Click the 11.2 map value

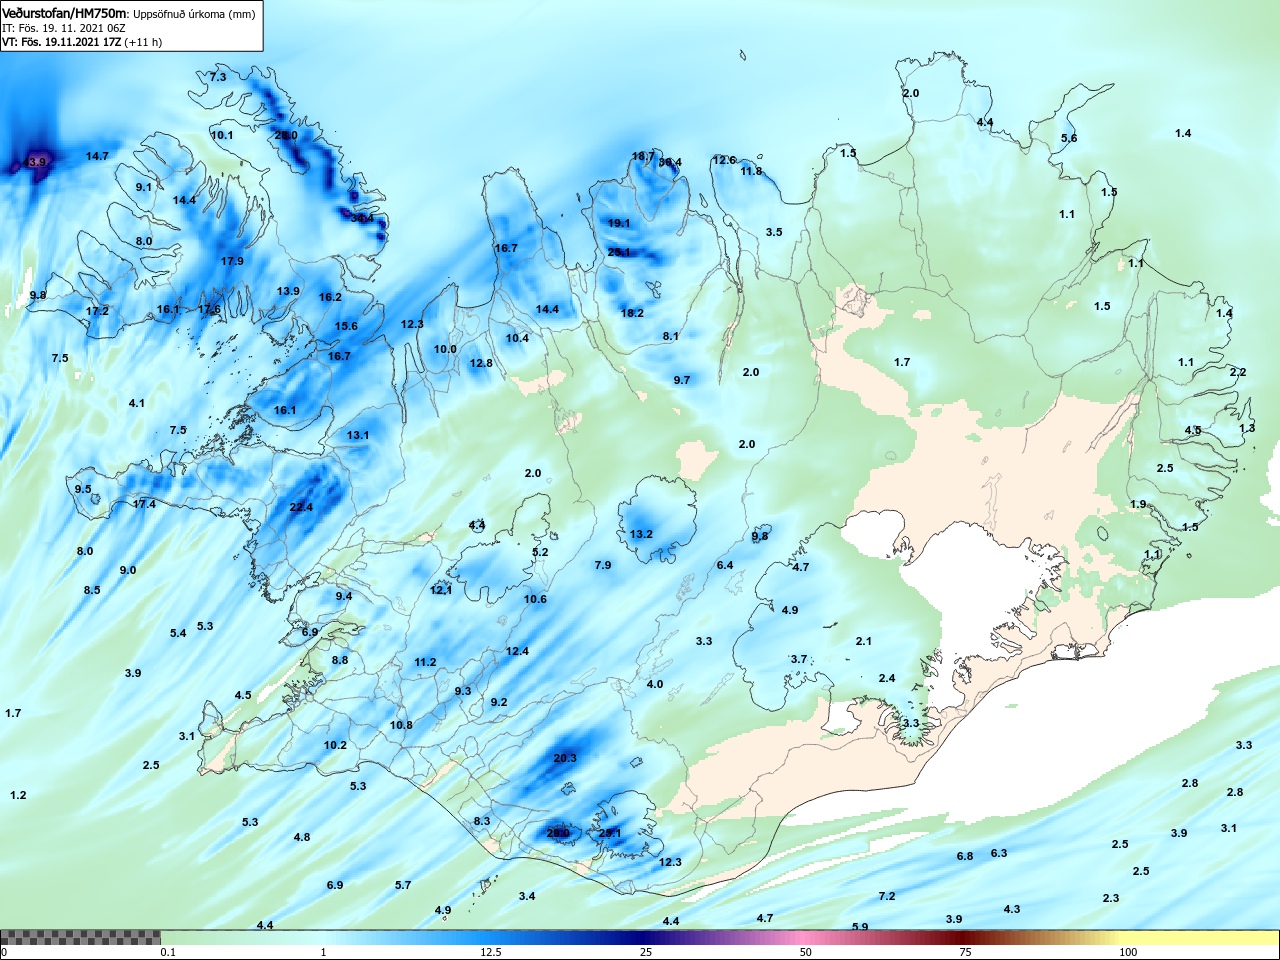point(425,662)
